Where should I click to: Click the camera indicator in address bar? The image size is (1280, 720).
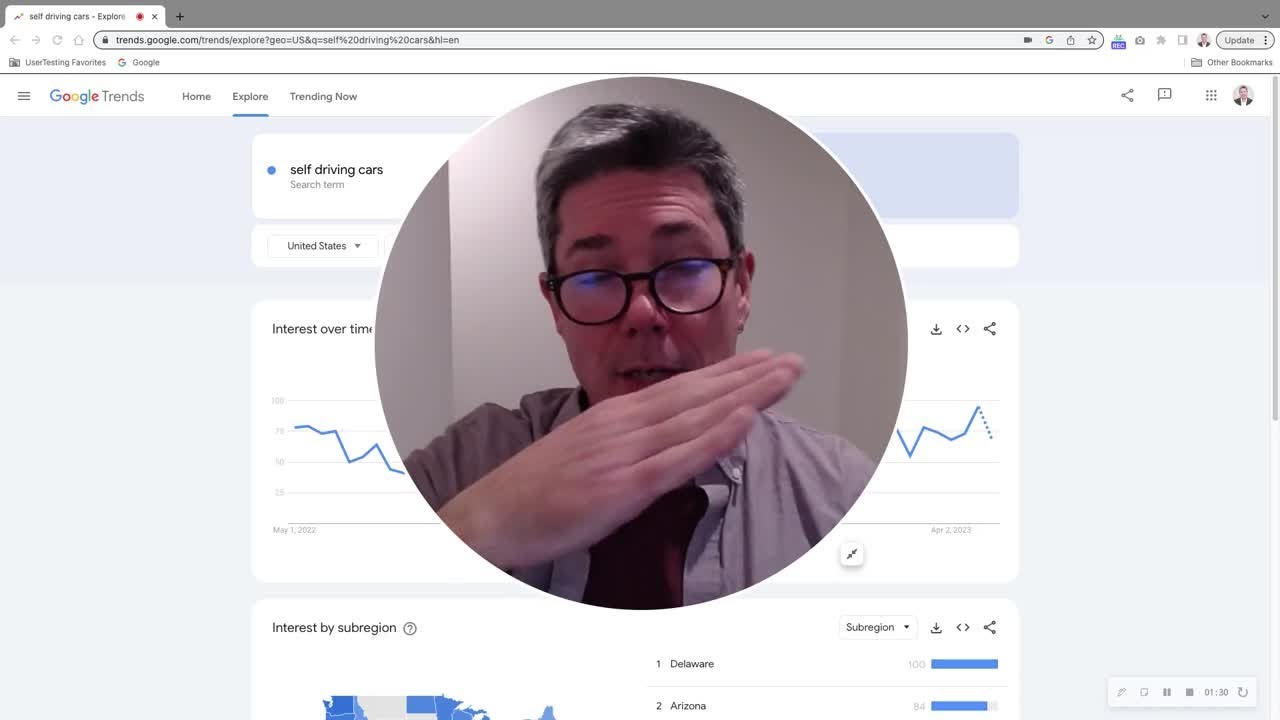[x=1027, y=40]
